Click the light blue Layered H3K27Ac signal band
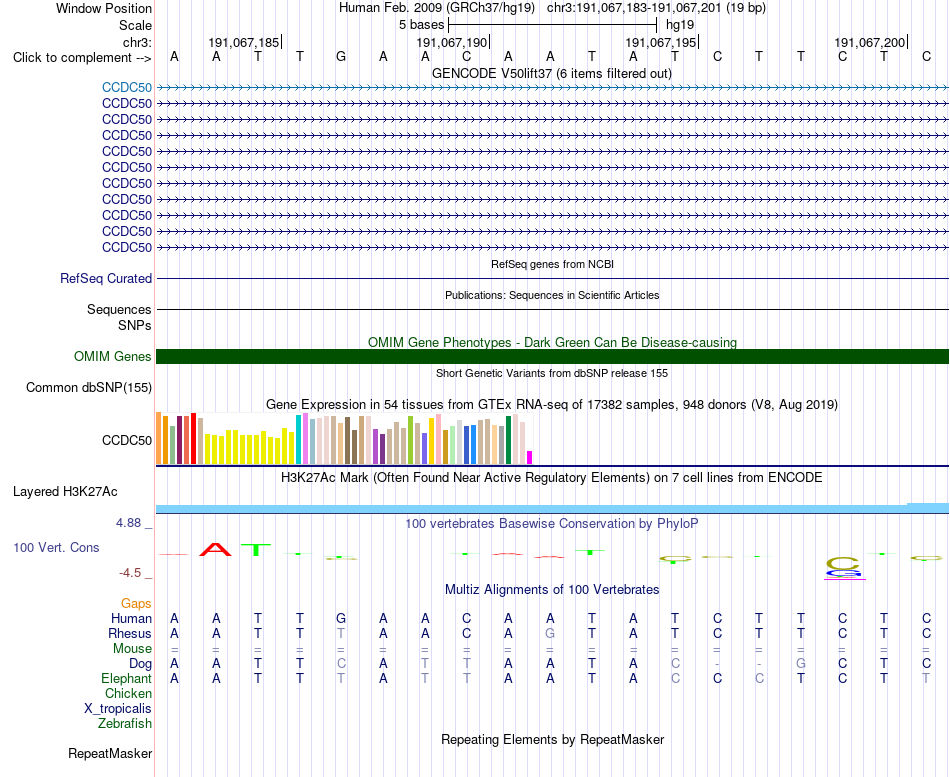Image resolution: width=950 pixels, height=777 pixels. [x=552, y=509]
